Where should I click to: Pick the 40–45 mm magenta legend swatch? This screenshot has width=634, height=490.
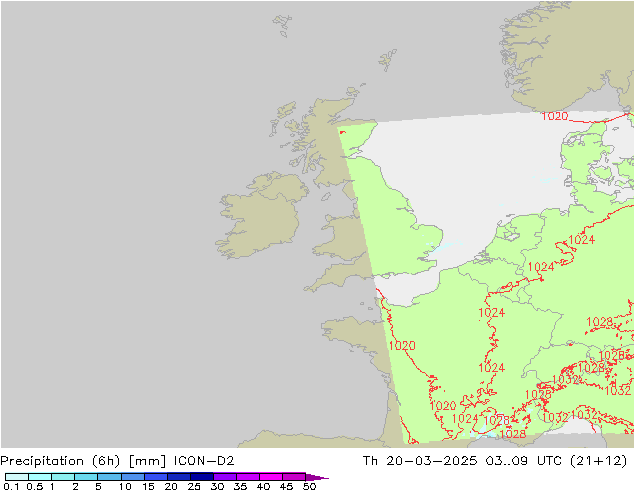271,477
